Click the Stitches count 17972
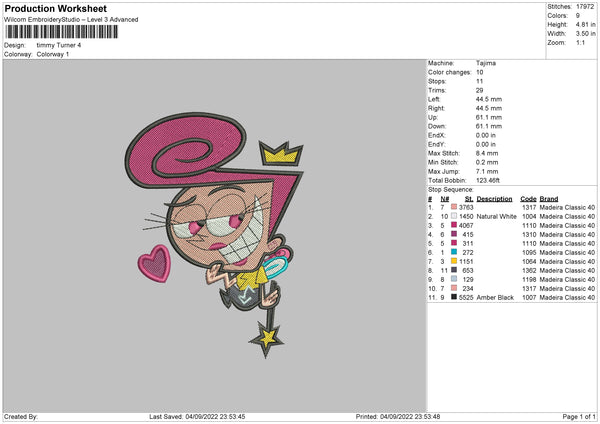 [585, 7]
